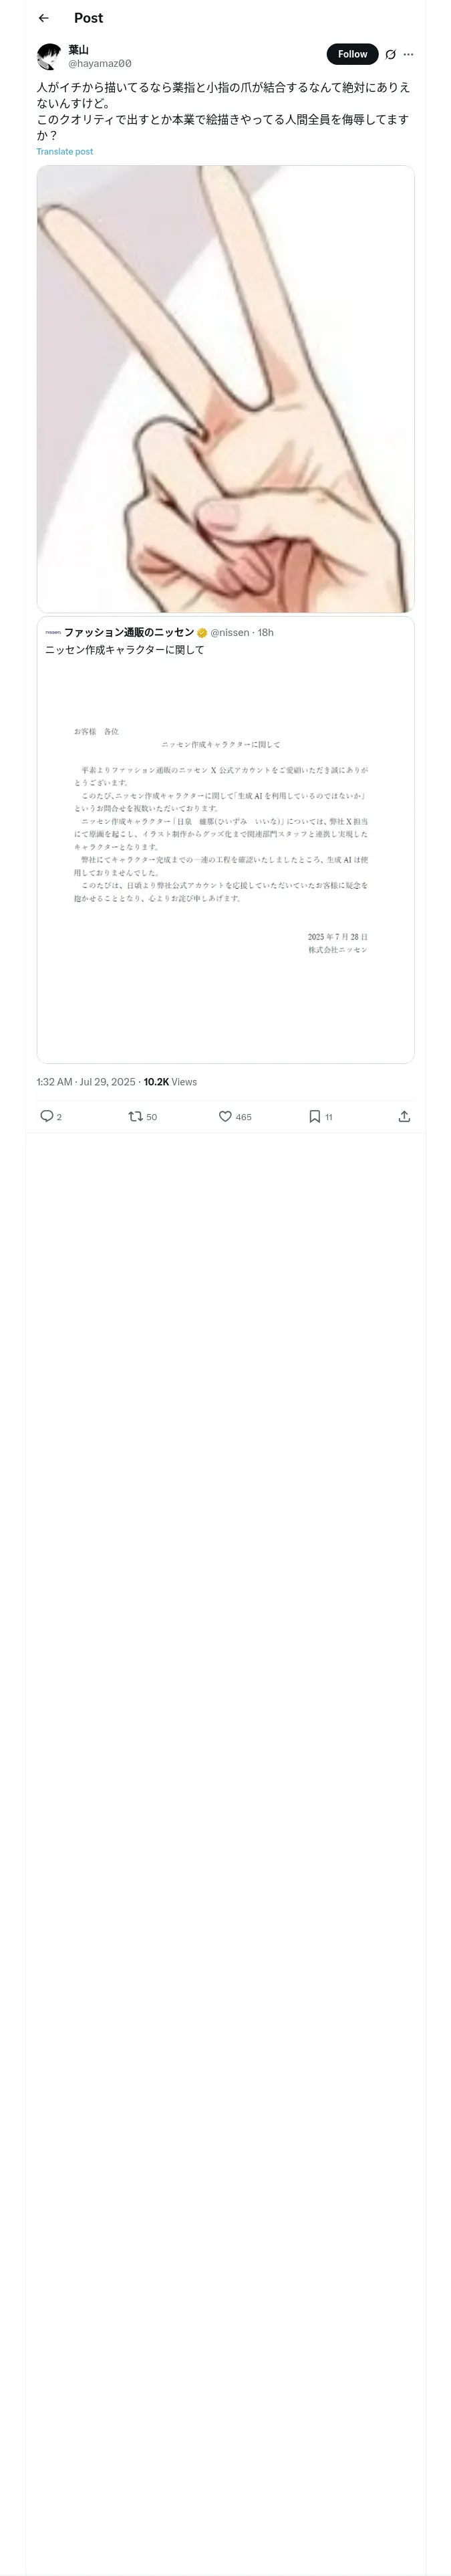451x2576 pixels.
Task: Open 葉山's profile avatar
Action: (x=49, y=56)
